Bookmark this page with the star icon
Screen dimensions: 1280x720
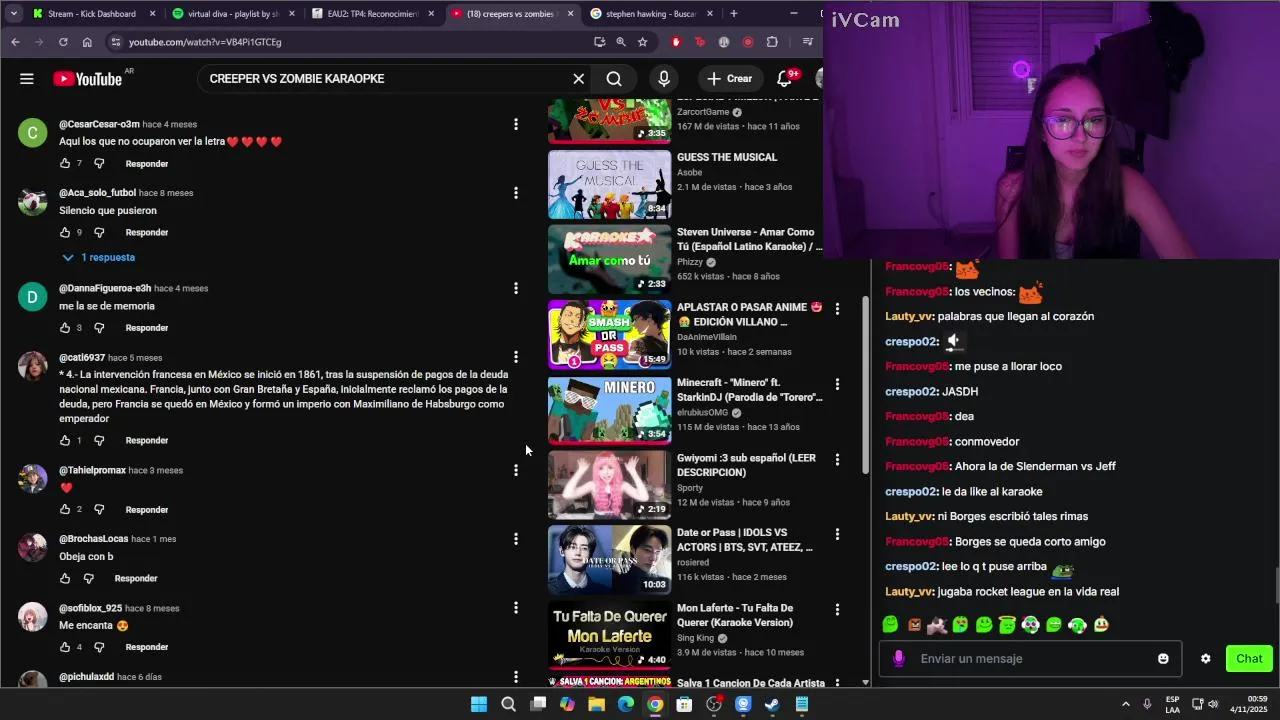(x=642, y=42)
